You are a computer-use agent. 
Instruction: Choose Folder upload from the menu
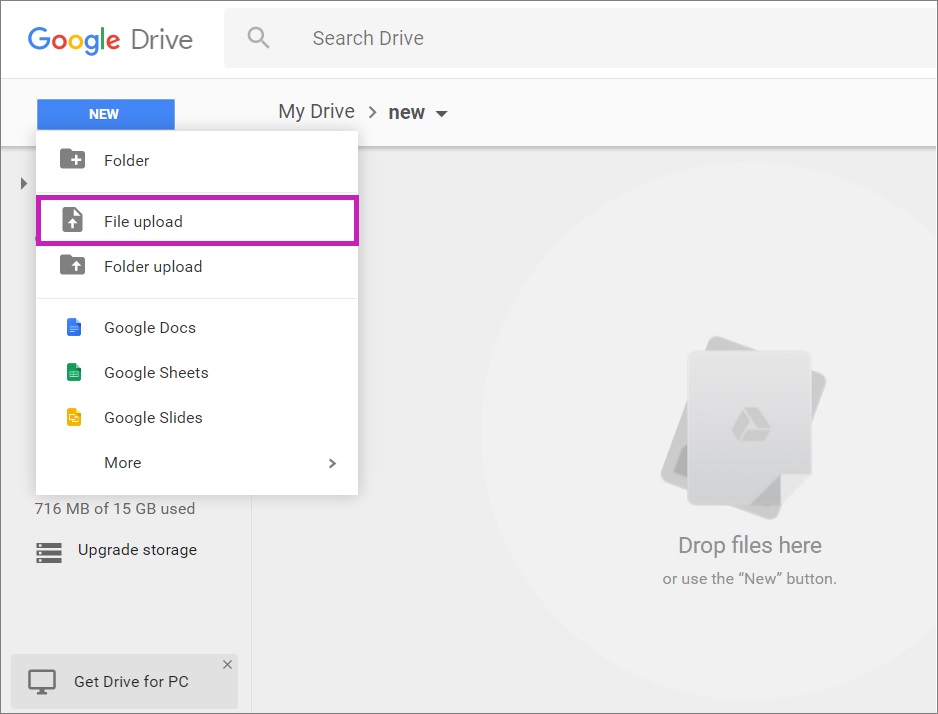(197, 267)
